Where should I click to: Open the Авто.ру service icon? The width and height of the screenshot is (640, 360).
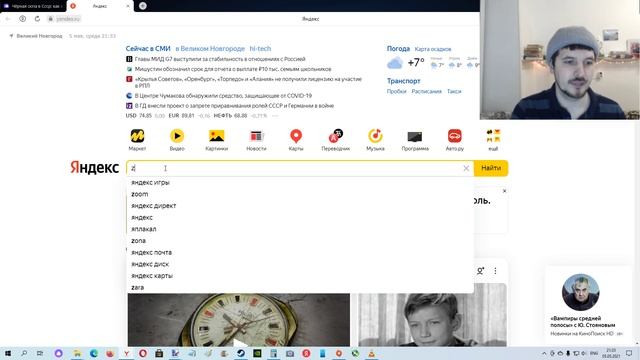454,136
